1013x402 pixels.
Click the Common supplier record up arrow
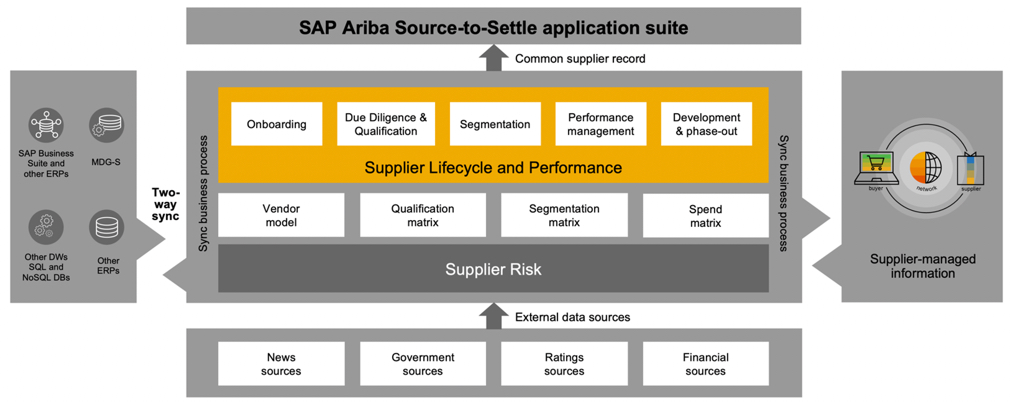click(494, 59)
